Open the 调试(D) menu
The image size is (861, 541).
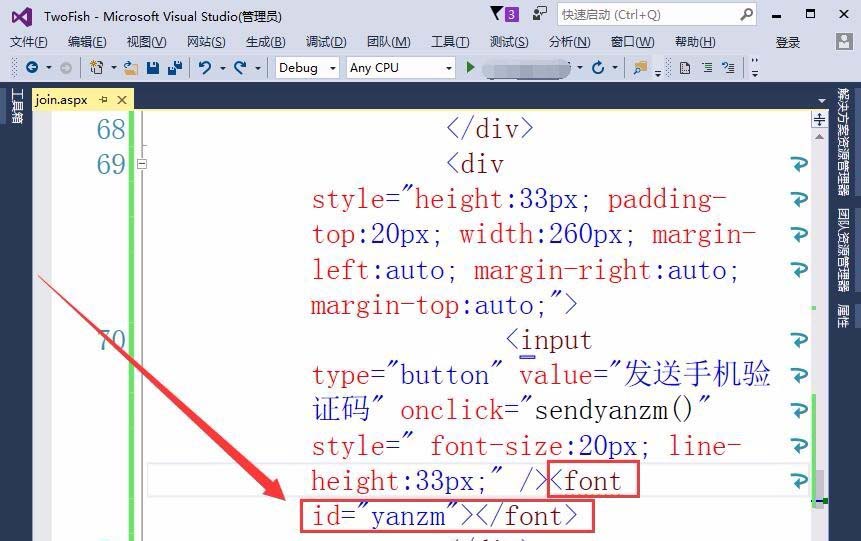326,42
